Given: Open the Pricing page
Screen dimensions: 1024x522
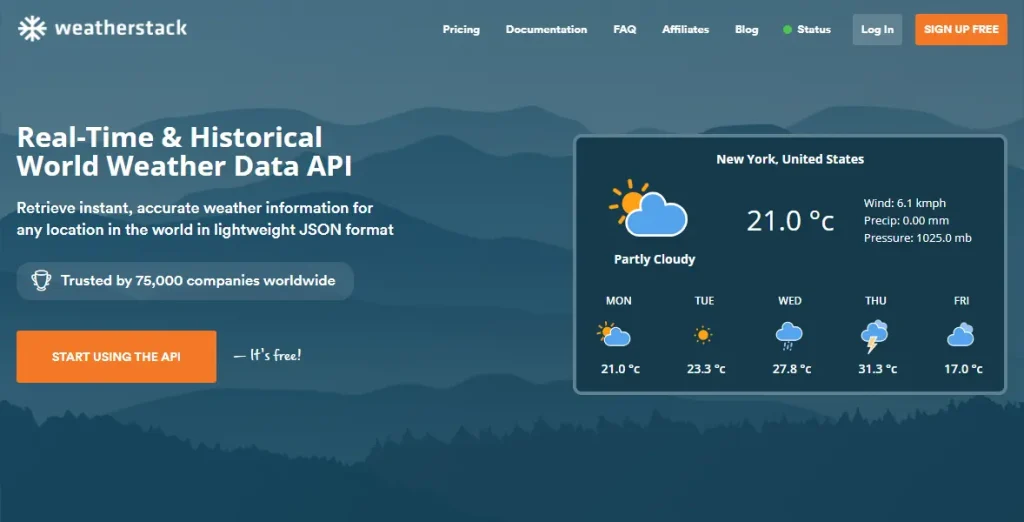Looking at the screenshot, I should click(x=461, y=29).
